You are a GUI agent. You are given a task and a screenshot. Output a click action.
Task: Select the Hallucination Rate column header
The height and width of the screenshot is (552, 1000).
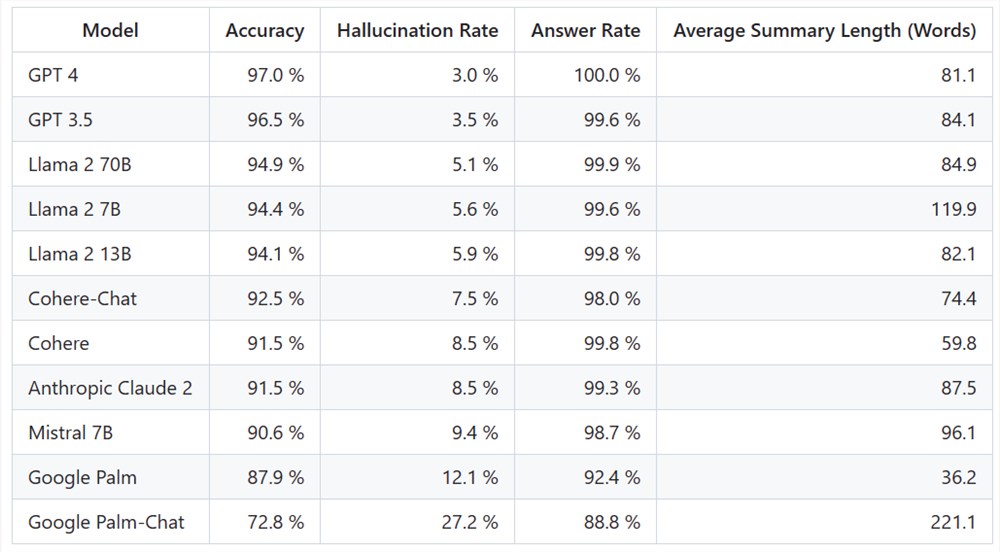(417, 30)
